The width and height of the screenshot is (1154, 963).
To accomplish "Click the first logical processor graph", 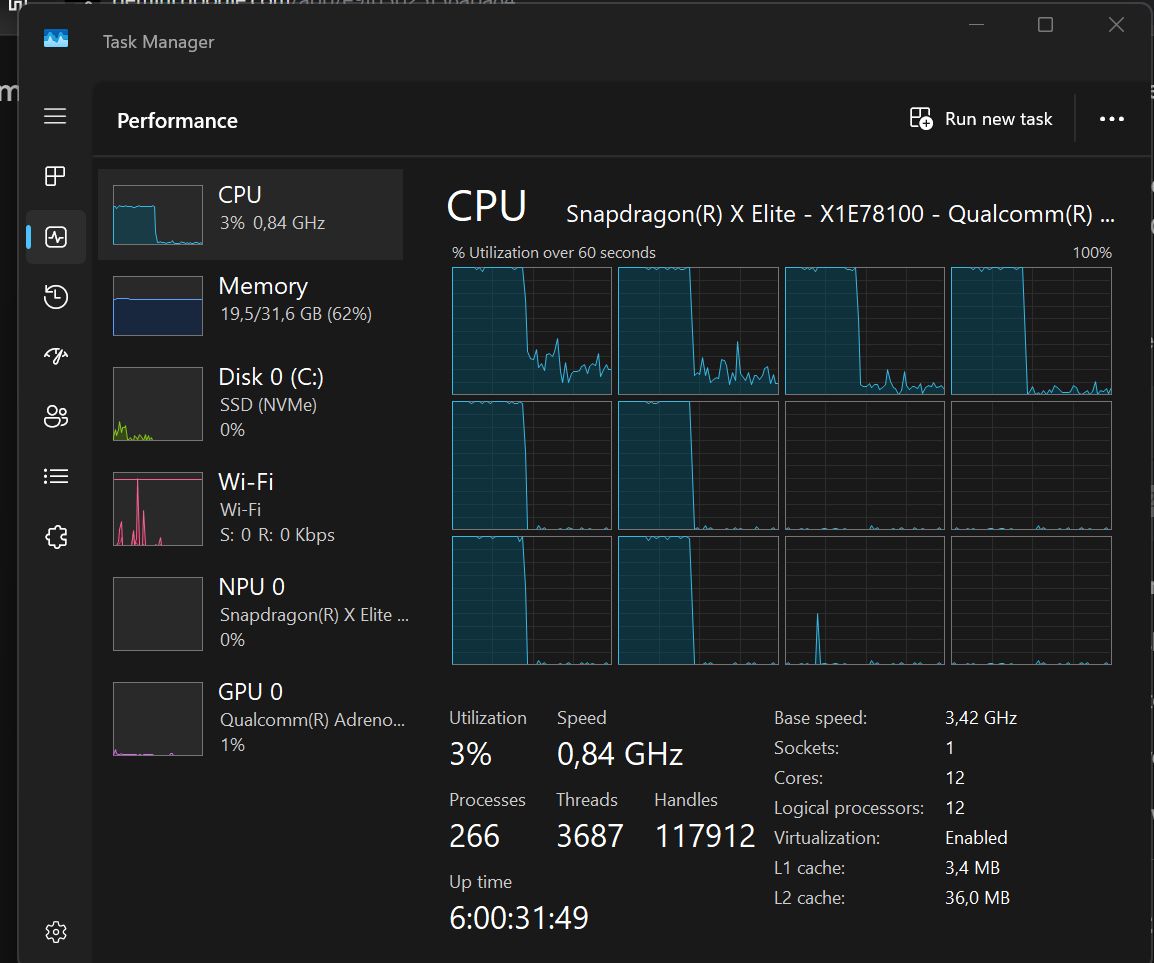I will 531,331.
